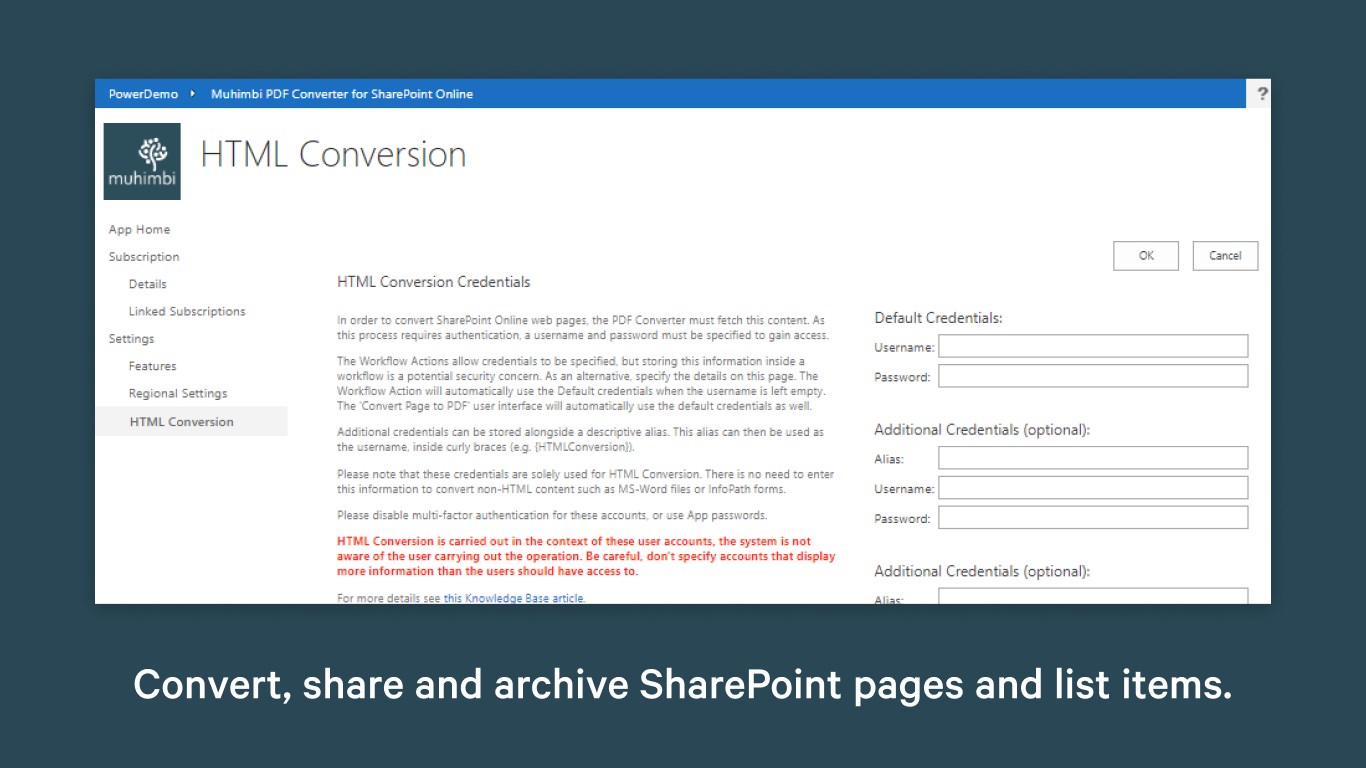1366x768 pixels.
Task: Select Settings in the sidebar
Action: (131, 339)
